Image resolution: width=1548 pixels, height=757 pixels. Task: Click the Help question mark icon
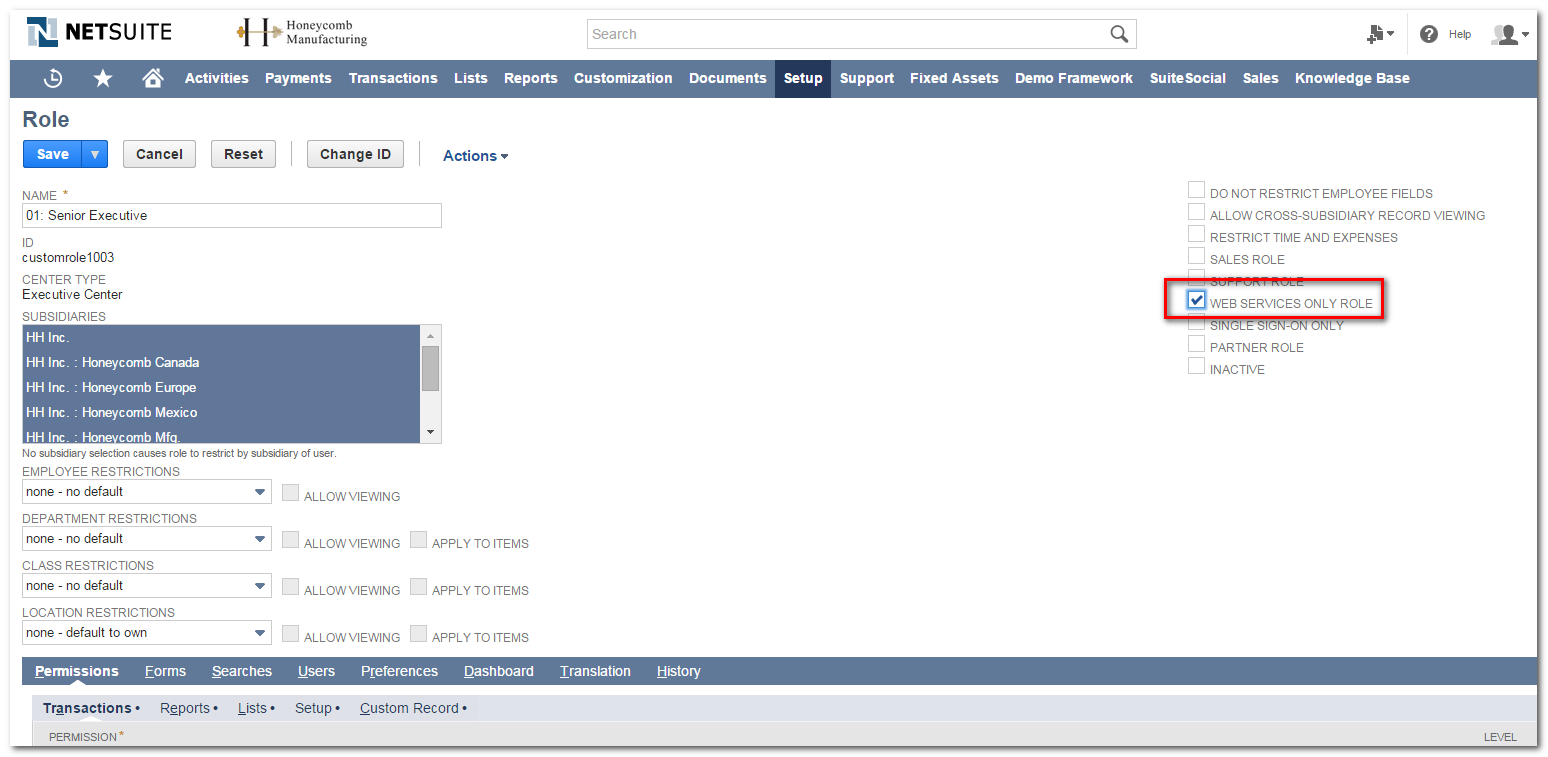click(x=1429, y=34)
